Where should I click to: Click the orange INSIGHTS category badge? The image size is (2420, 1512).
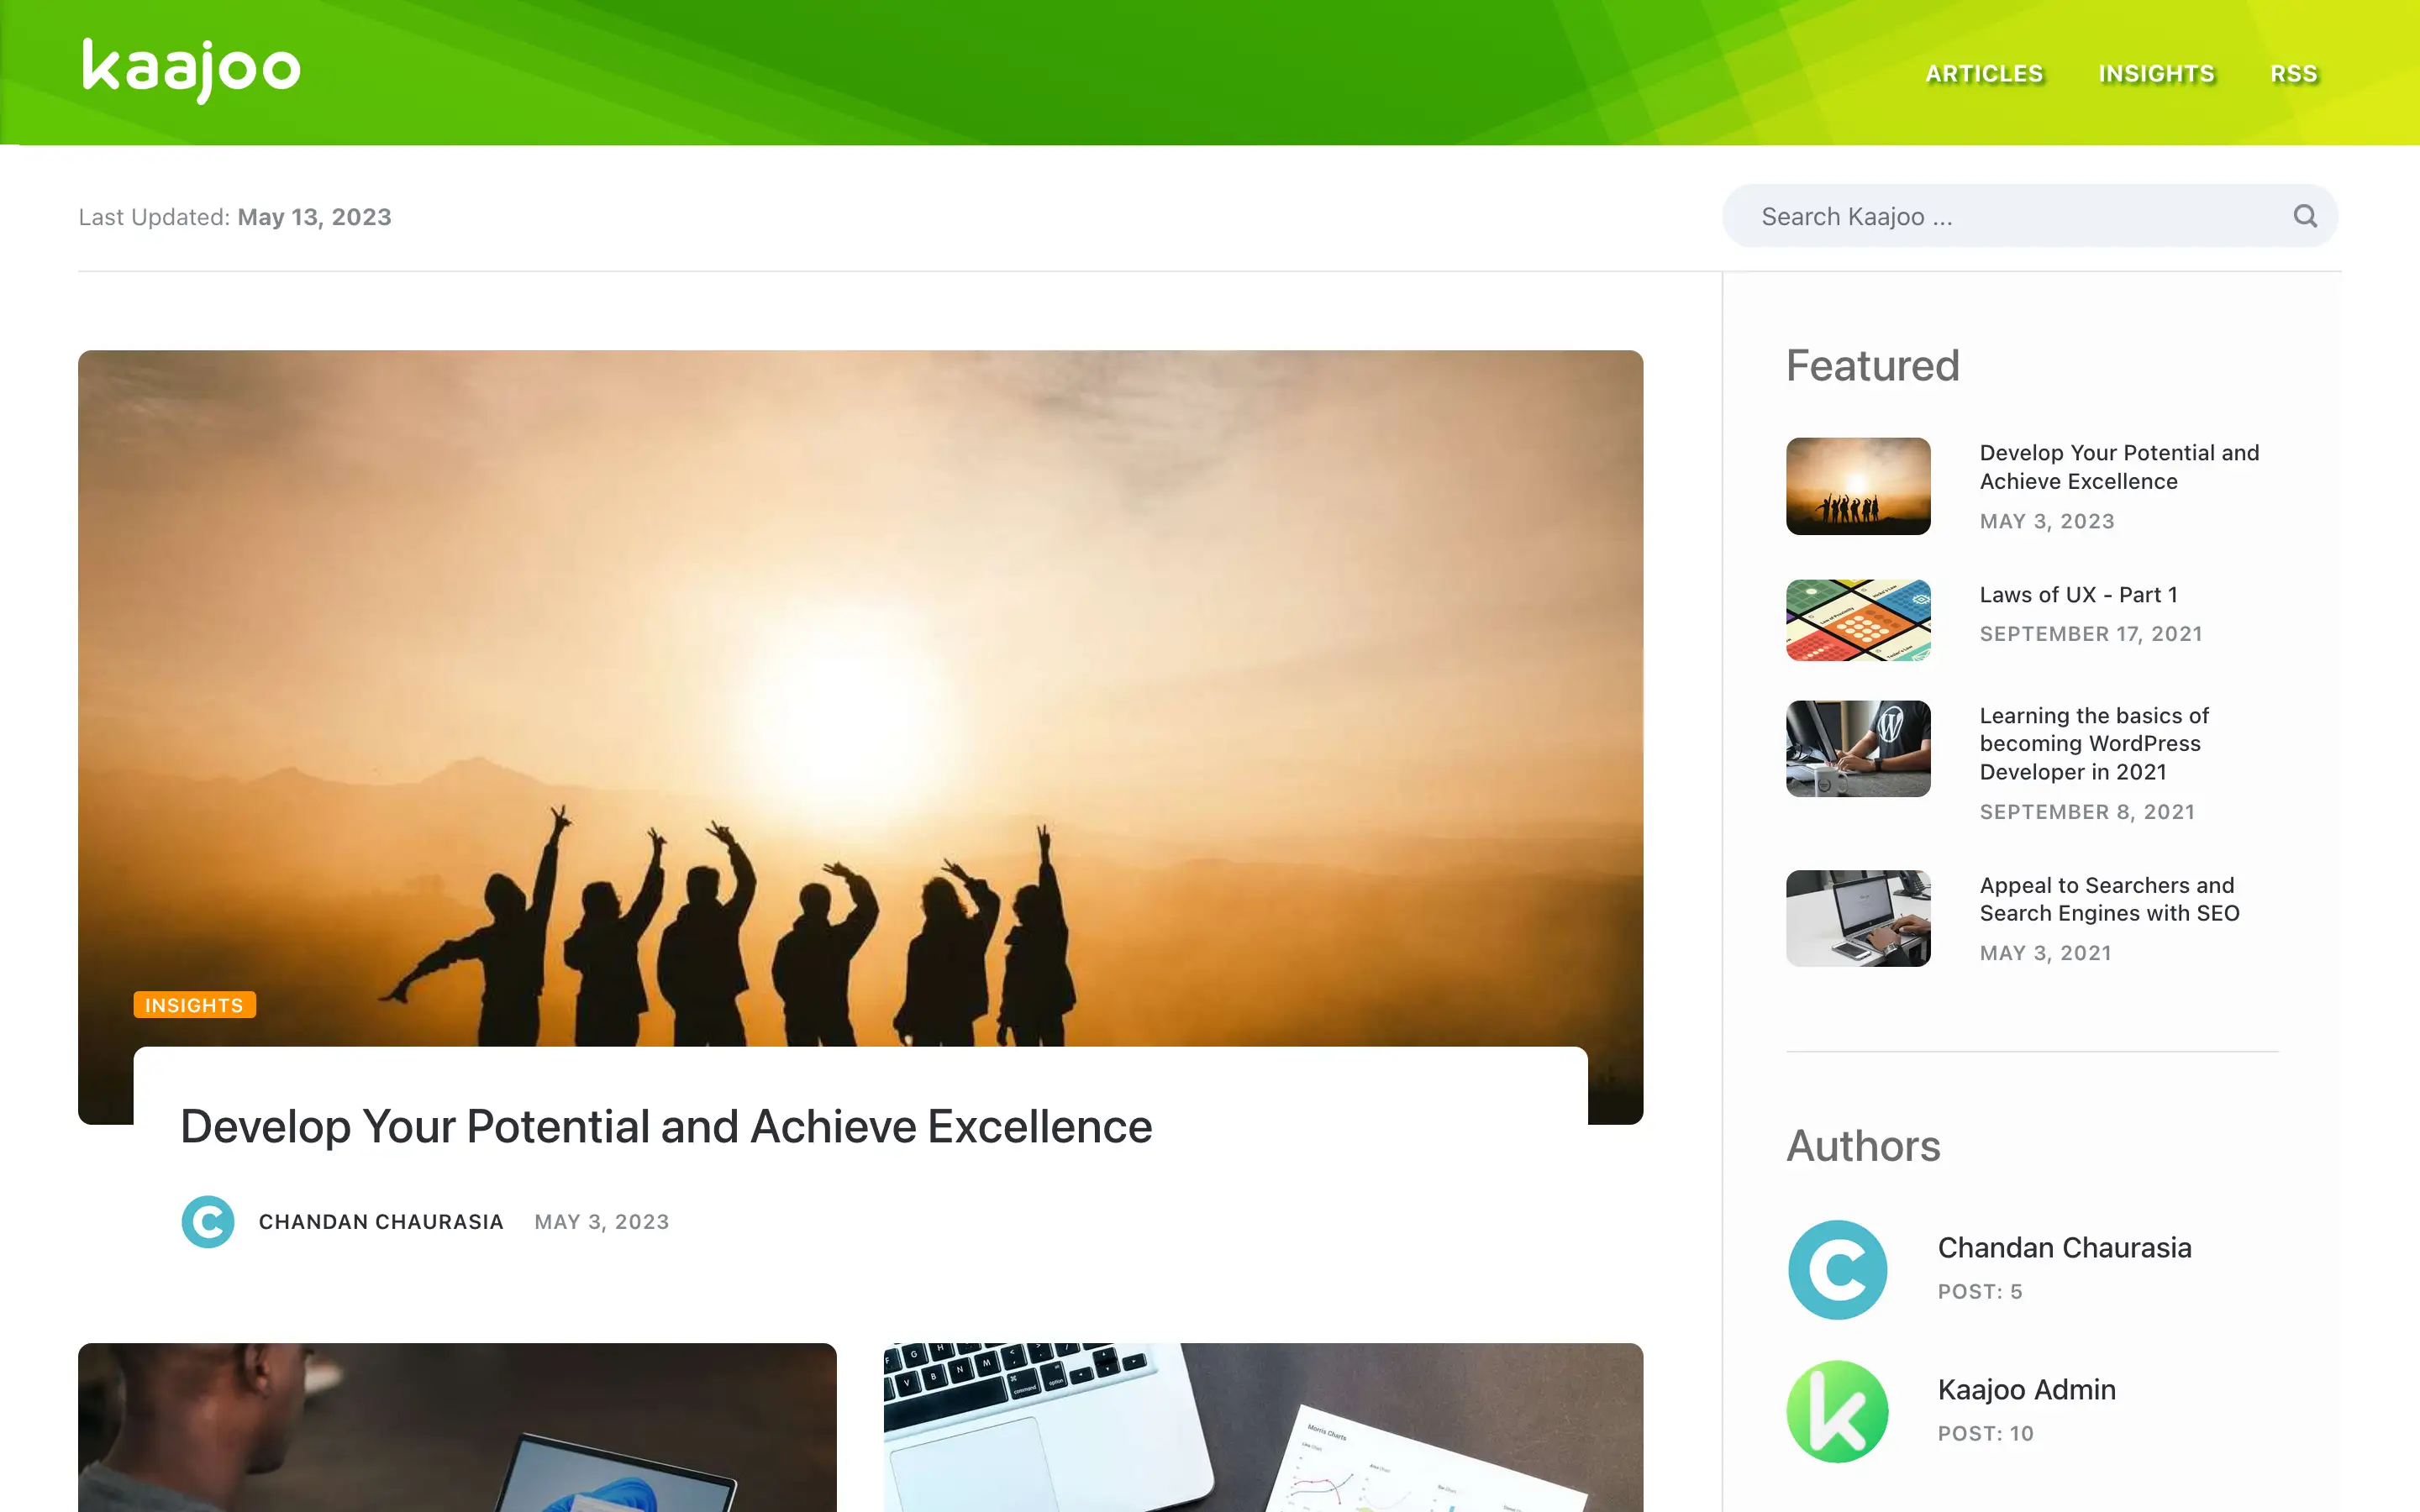[195, 1004]
